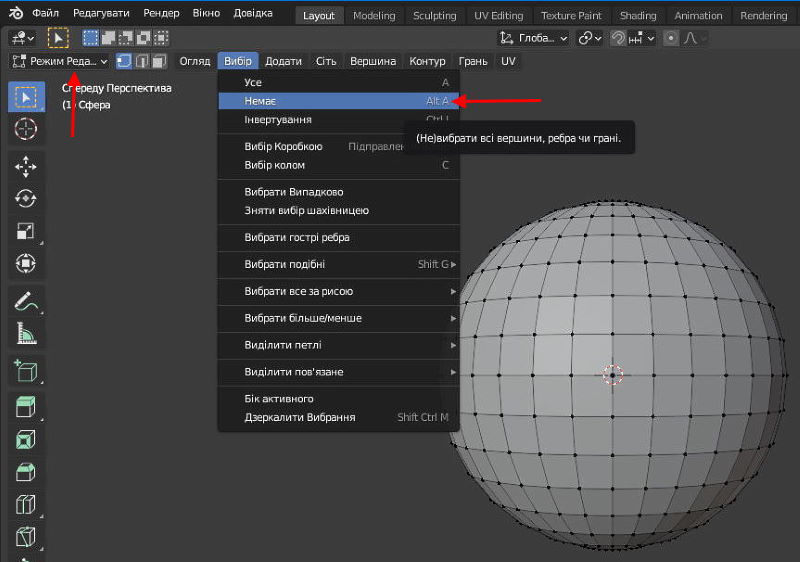Select the Annotate pencil tool
The height and width of the screenshot is (562, 800).
point(26,301)
